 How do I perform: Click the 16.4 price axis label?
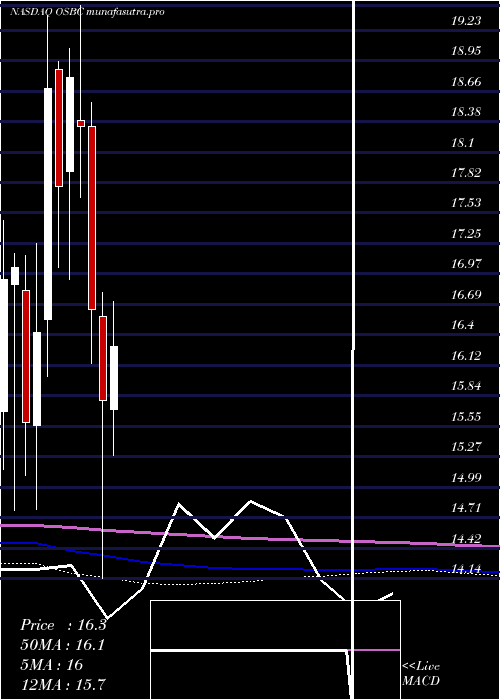[463, 325]
